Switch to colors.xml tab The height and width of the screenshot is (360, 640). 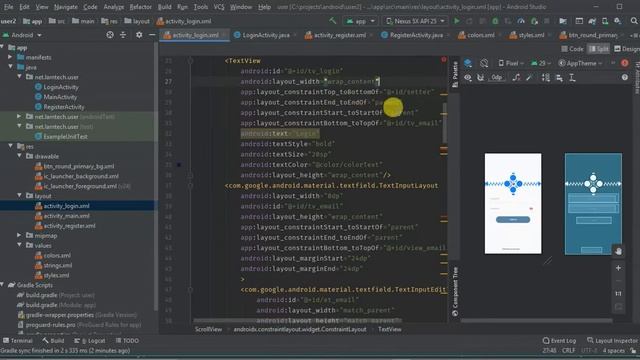[x=477, y=35]
